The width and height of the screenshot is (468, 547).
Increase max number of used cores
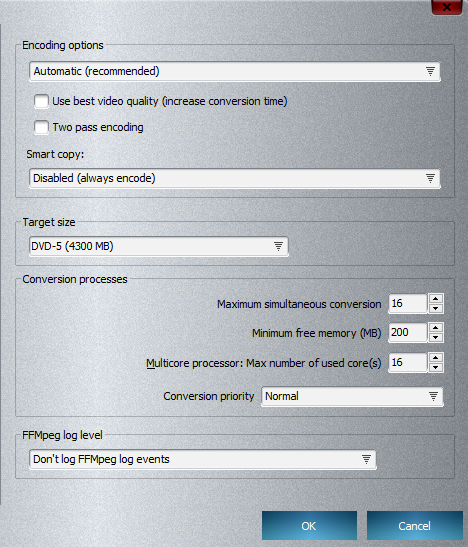click(x=436, y=358)
